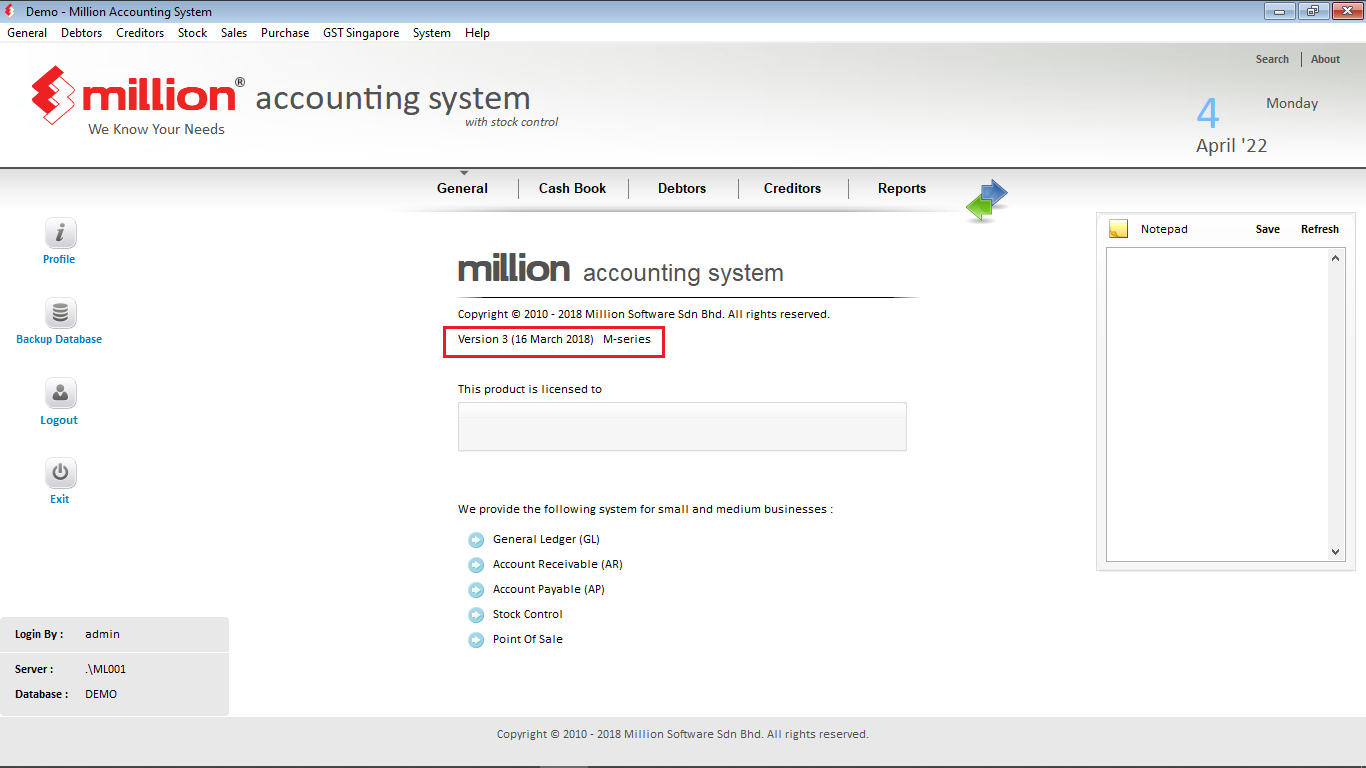Image resolution: width=1366 pixels, height=768 pixels.
Task: Open the General menu in the menu bar
Action: click(x=27, y=33)
